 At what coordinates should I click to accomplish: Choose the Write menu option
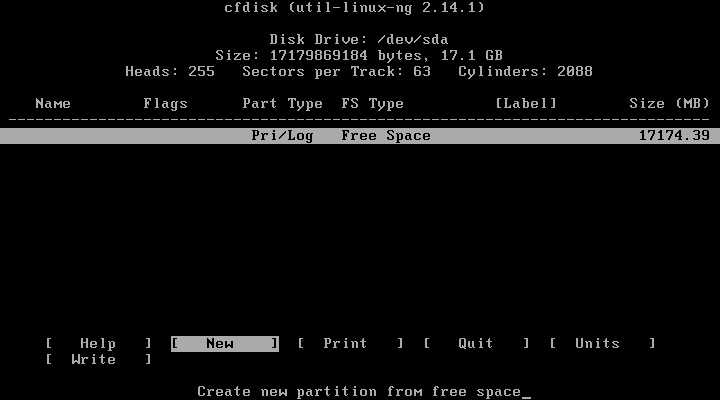(98, 360)
